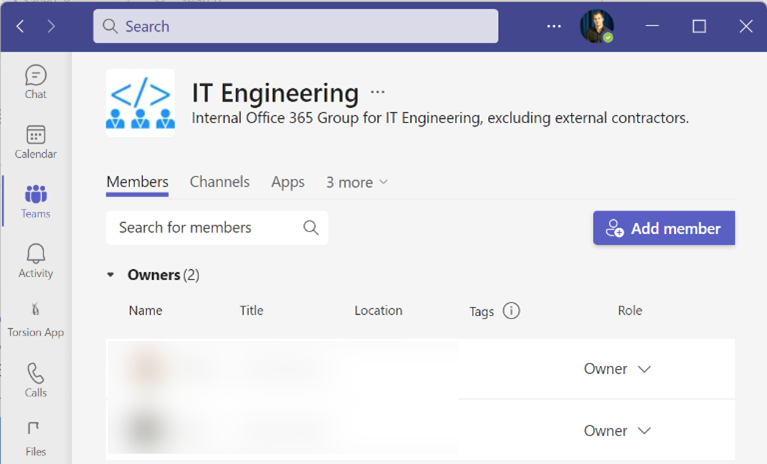Open second owner's Role dropdown
This screenshot has height=464, width=767.
pyautogui.click(x=617, y=431)
